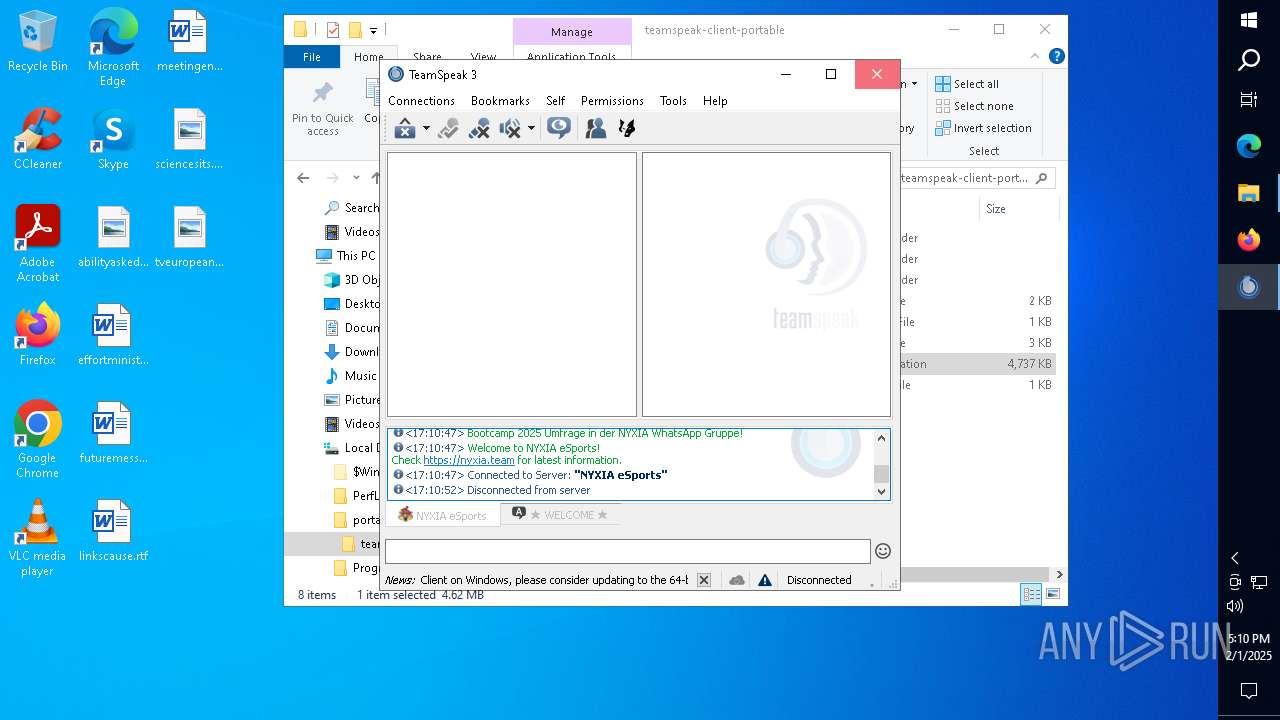The width and height of the screenshot is (1280, 720).
Task: Switch to the NYXIA eSports chat tab
Action: (442, 515)
